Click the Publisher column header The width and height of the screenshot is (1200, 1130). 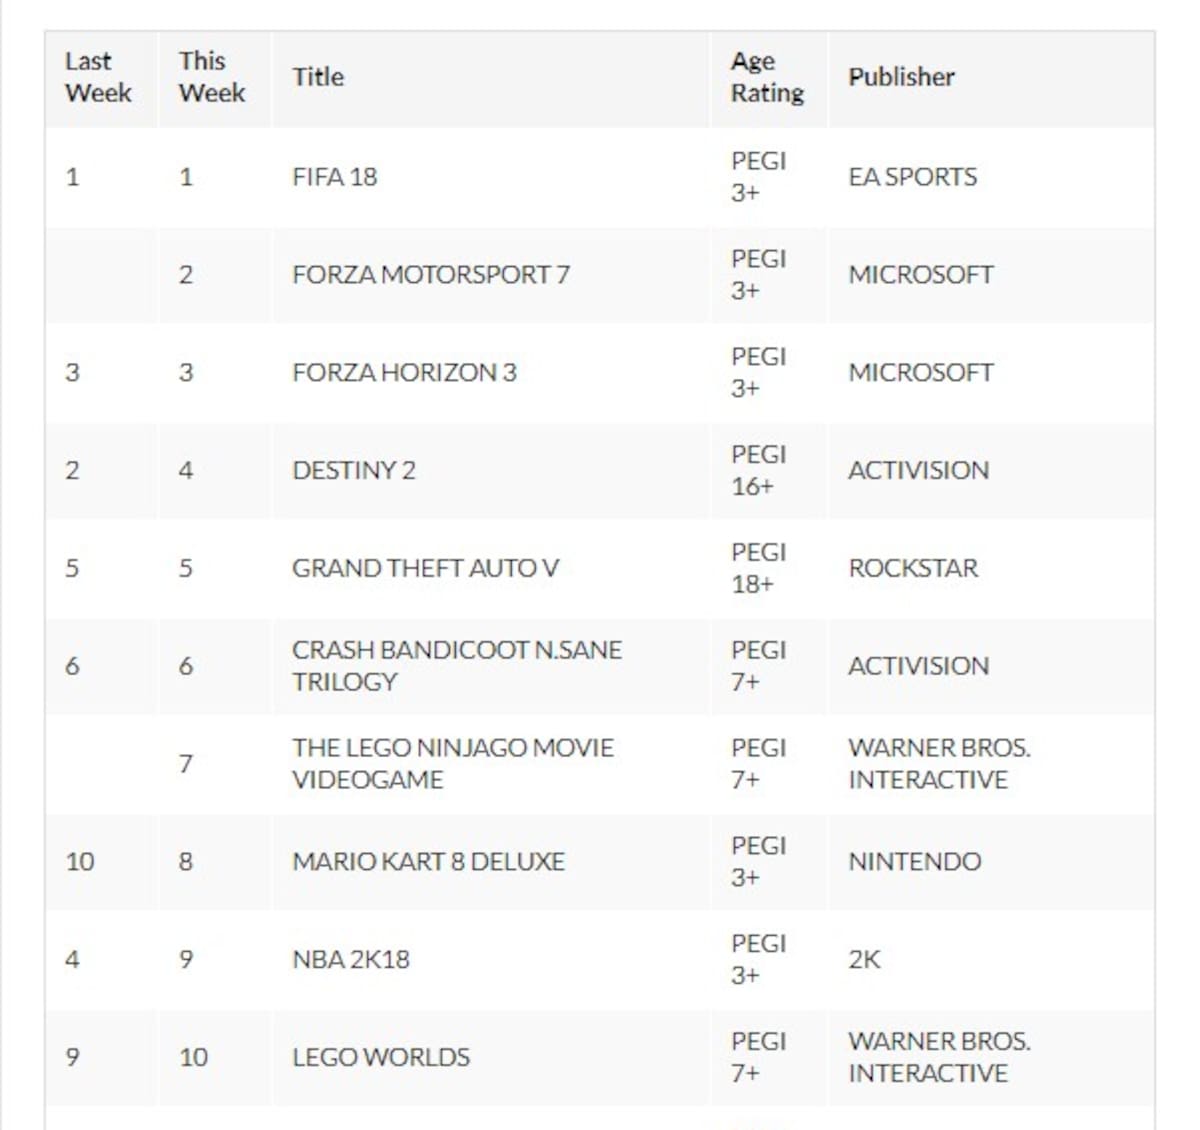pos(901,77)
